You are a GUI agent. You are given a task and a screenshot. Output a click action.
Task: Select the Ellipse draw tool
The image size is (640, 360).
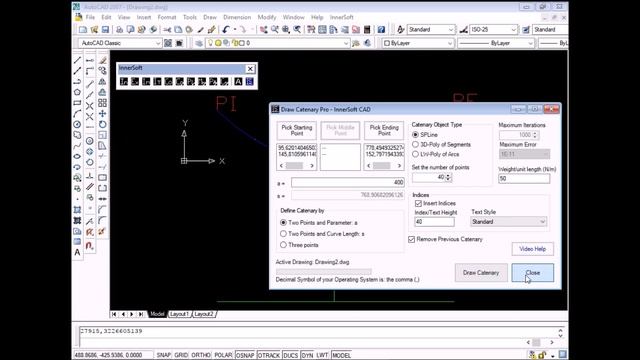77,156
